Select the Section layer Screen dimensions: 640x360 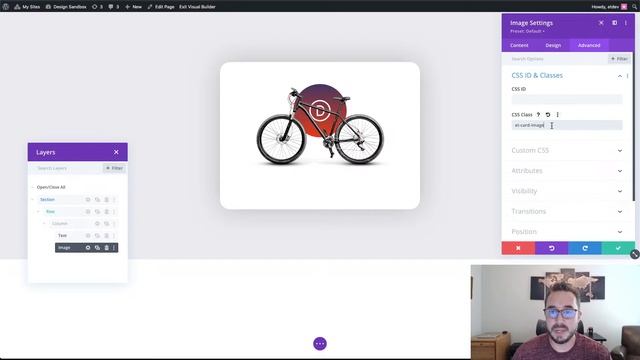pos(47,200)
